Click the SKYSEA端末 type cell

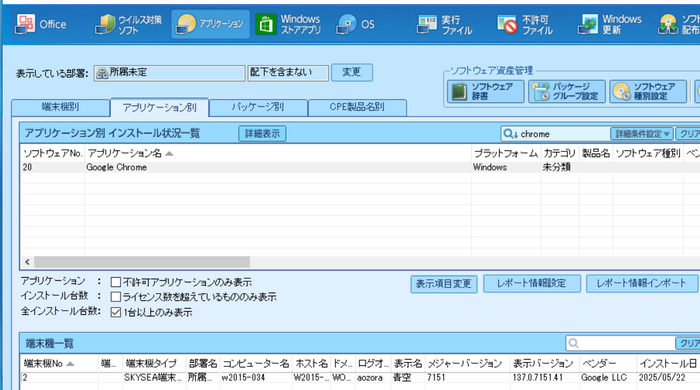pos(153,378)
